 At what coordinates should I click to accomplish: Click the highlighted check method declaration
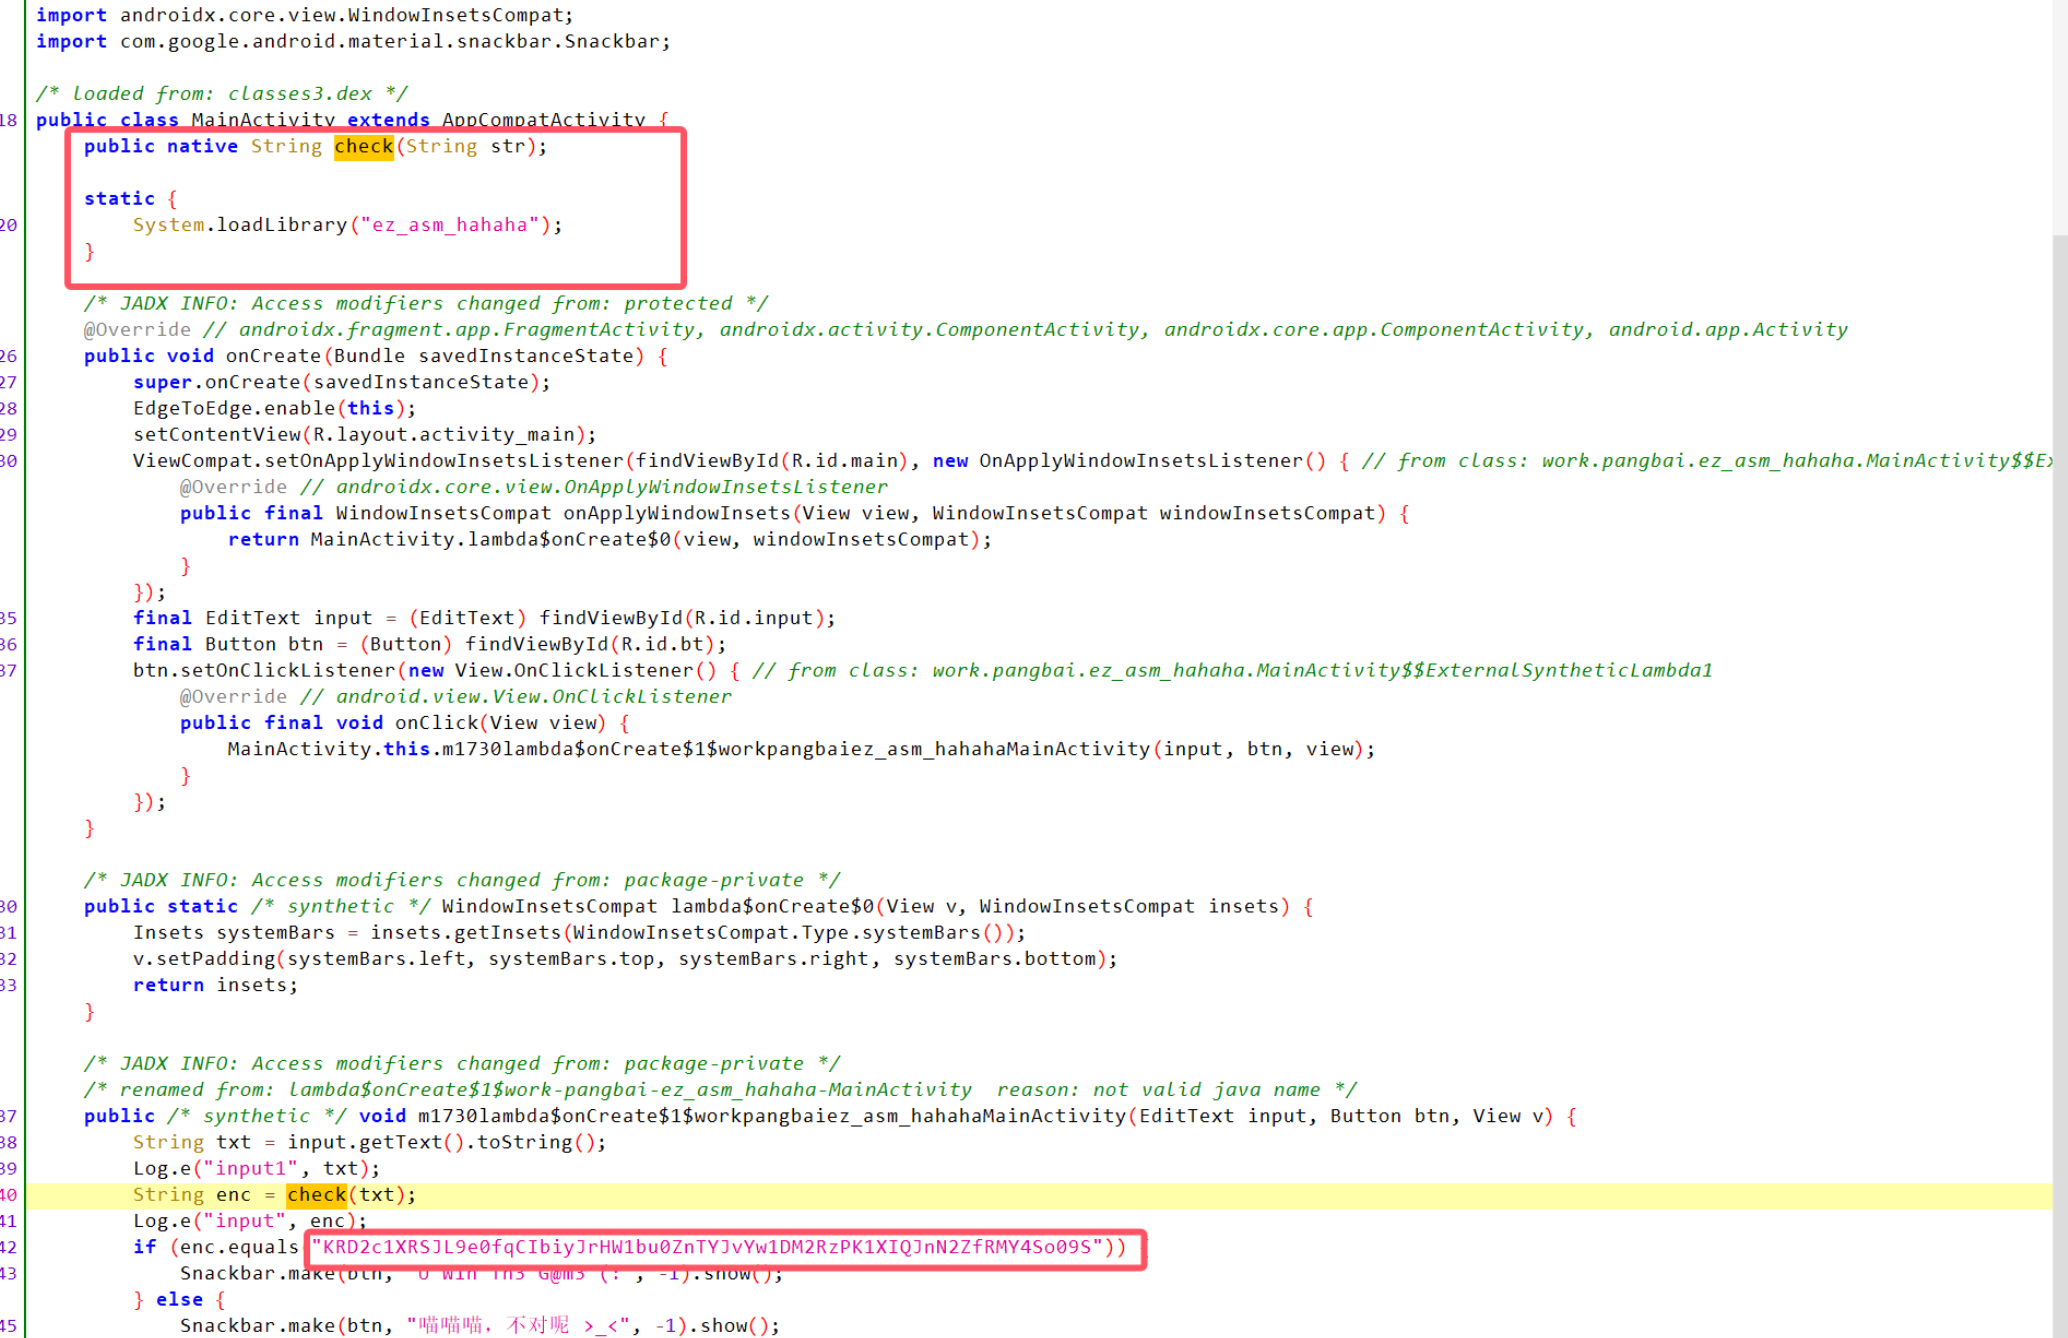point(363,146)
